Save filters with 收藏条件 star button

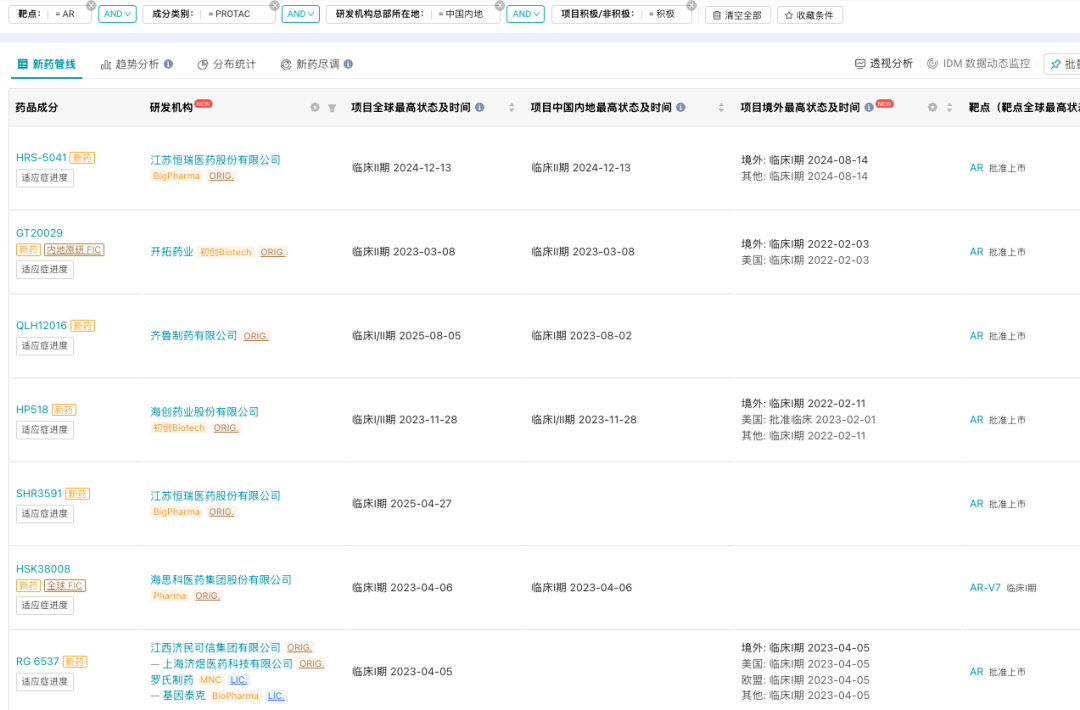pyautogui.click(x=809, y=15)
